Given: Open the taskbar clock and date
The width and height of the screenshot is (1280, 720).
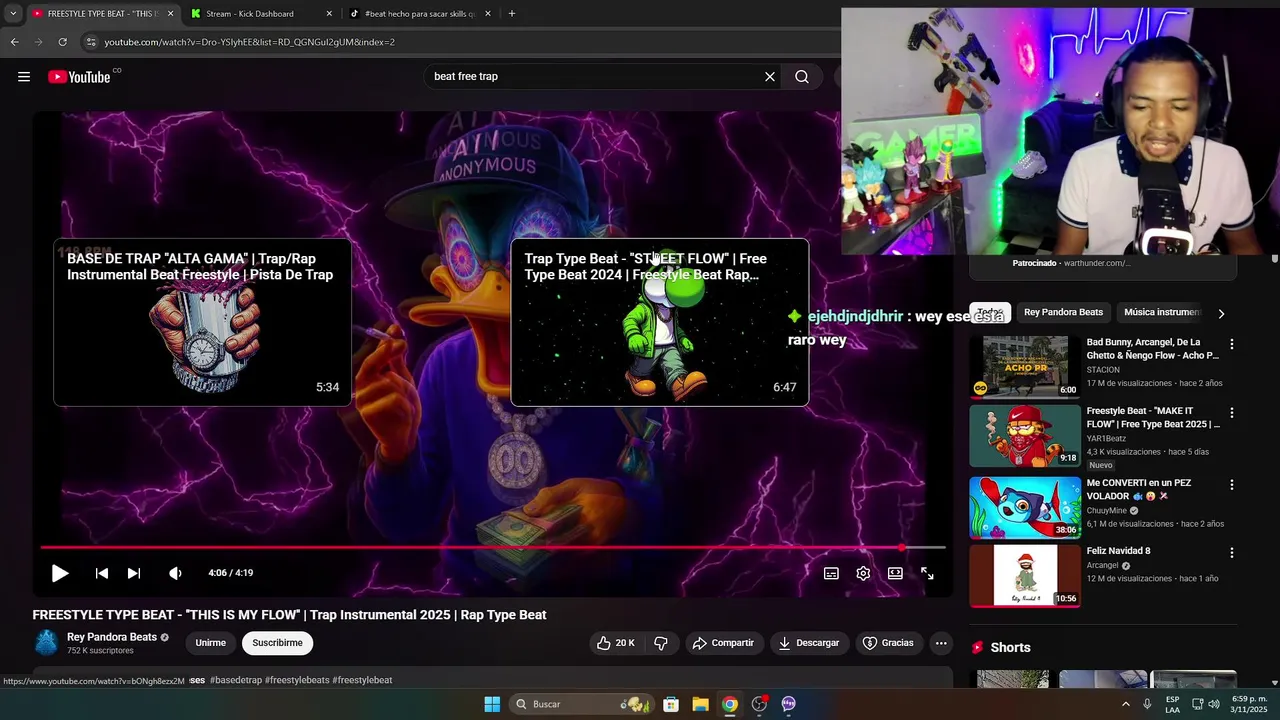Looking at the screenshot, I should coord(1250,704).
